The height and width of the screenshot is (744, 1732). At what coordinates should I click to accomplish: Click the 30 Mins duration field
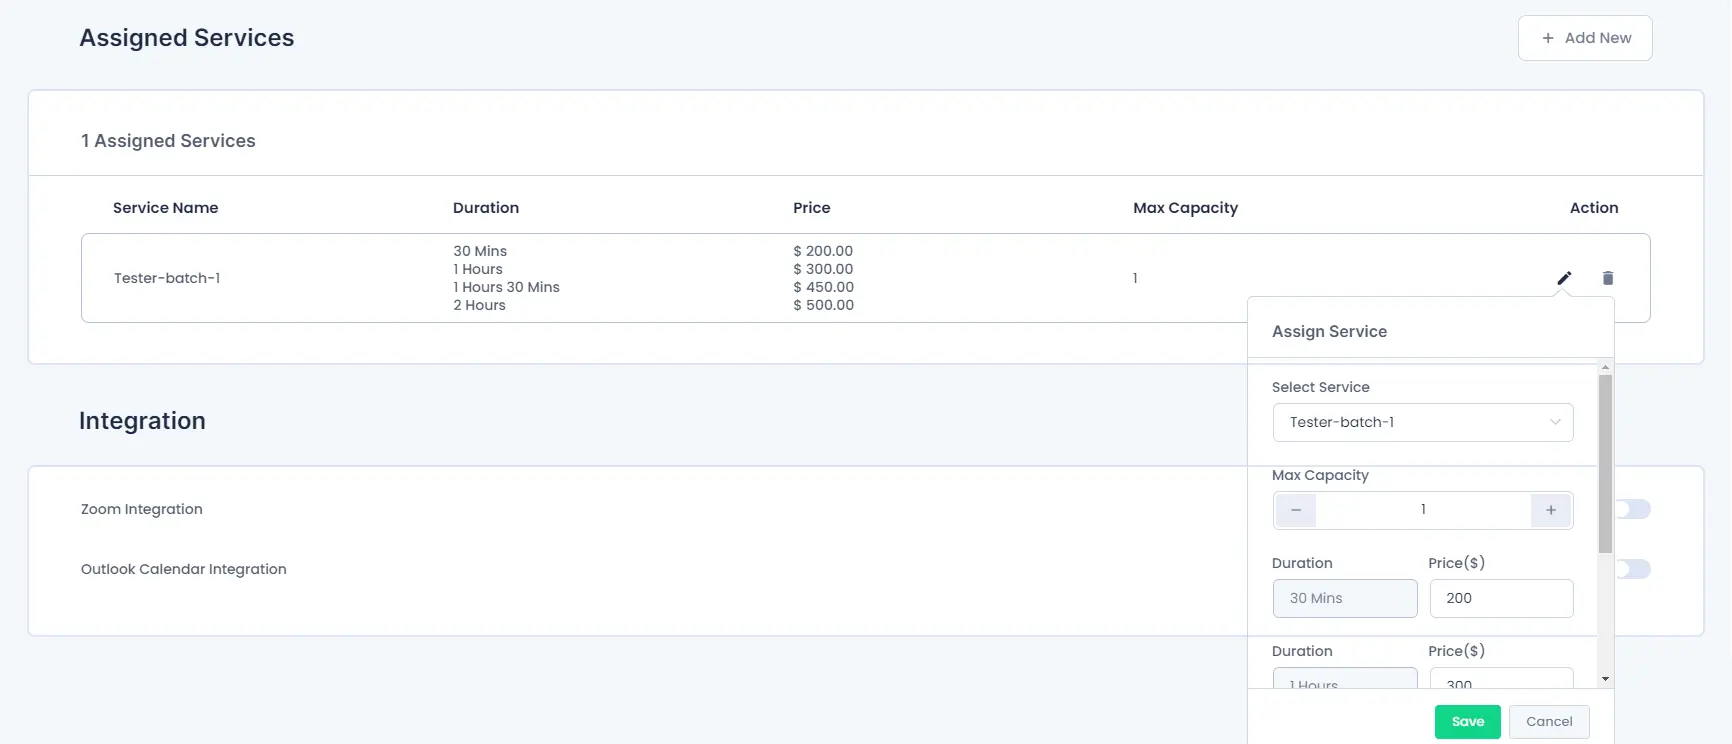click(x=1345, y=598)
